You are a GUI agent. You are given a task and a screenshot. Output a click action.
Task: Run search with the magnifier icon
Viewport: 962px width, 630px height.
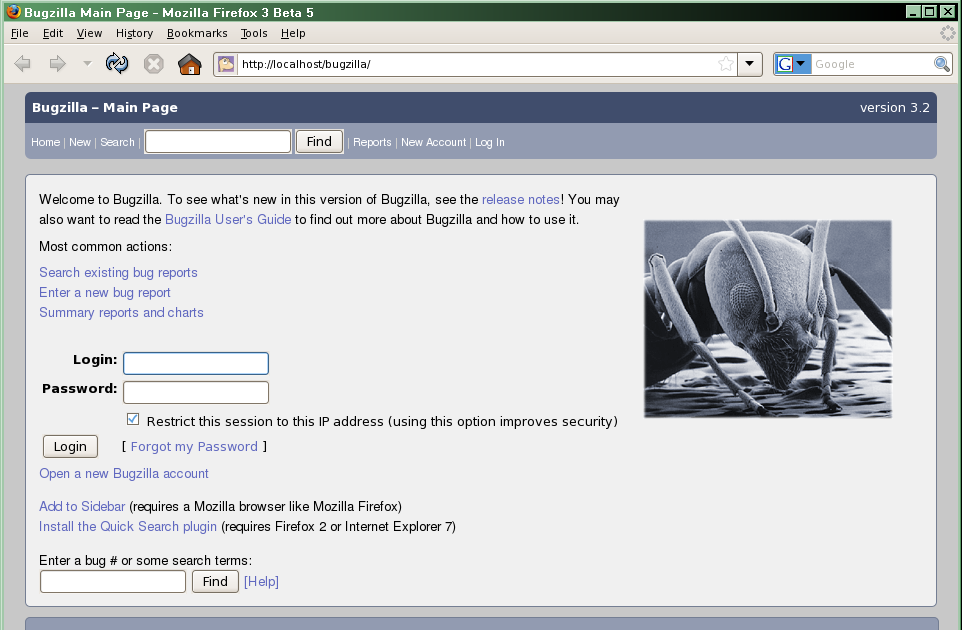coord(942,64)
